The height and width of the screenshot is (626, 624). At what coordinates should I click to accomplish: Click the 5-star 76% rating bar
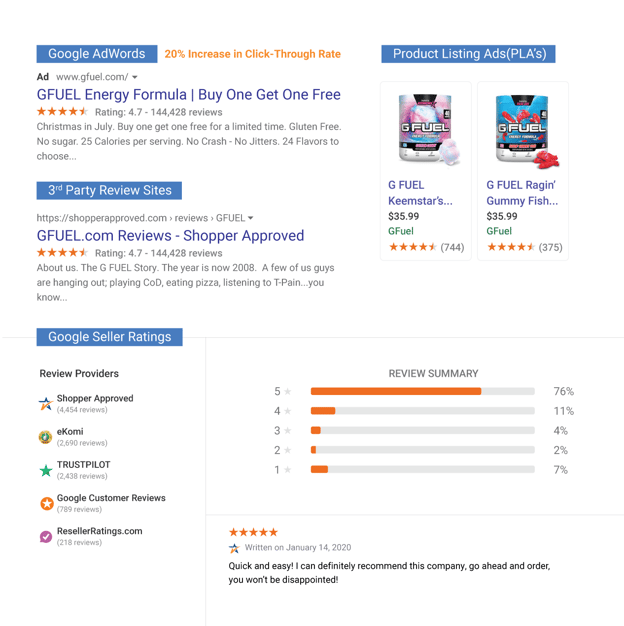click(422, 391)
